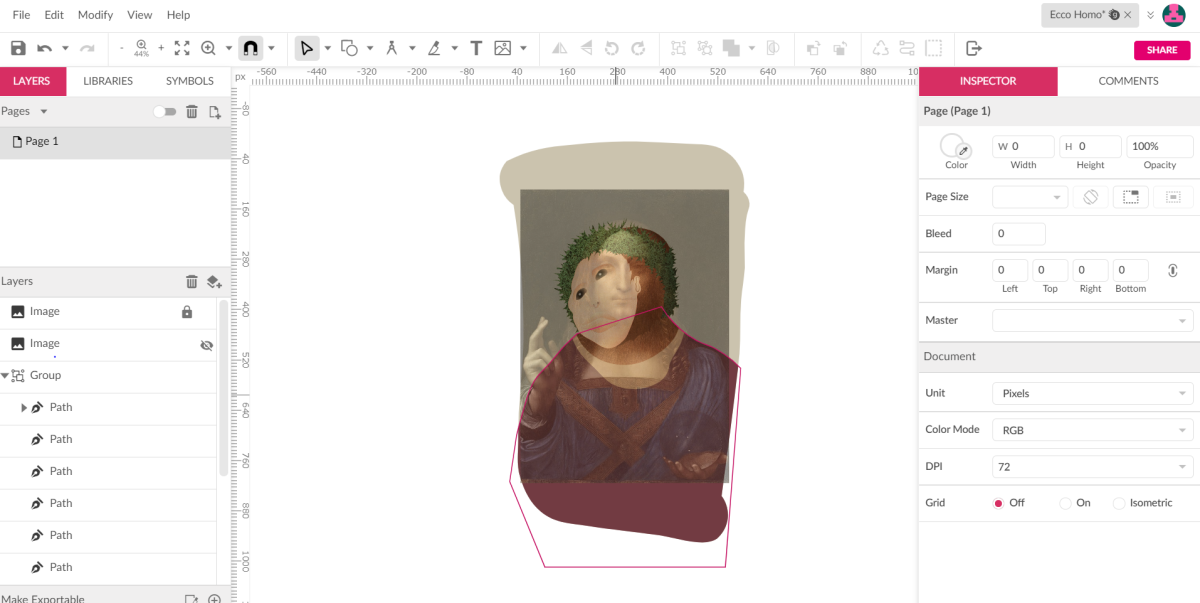The image size is (1200, 603).
Task: Click the Bleed input field
Action: (1019, 234)
